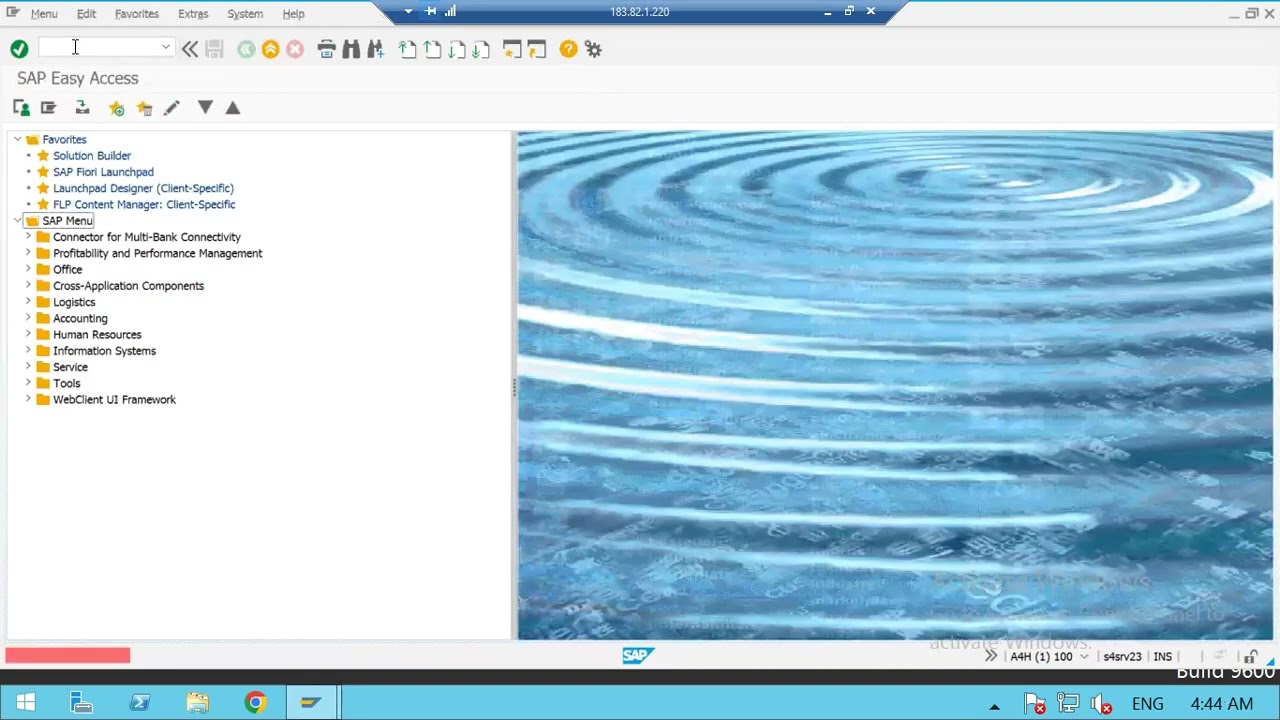Click the Find binoculars icon

pyautogui.click(x=351, y=49)
